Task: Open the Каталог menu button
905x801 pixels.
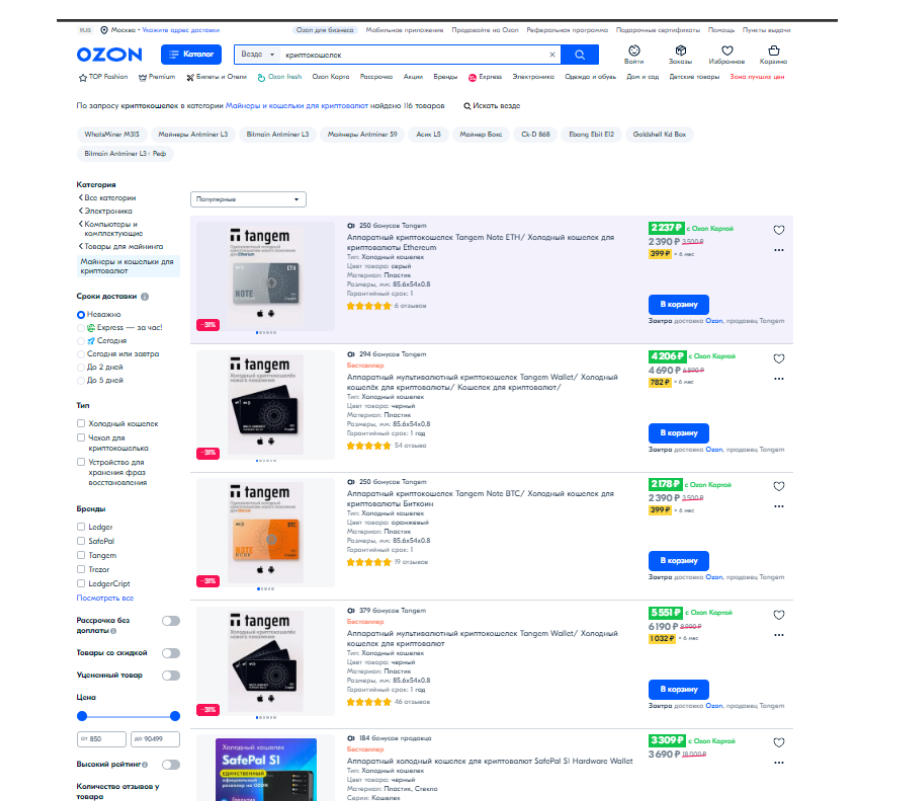Action: [x=191, y=54]
